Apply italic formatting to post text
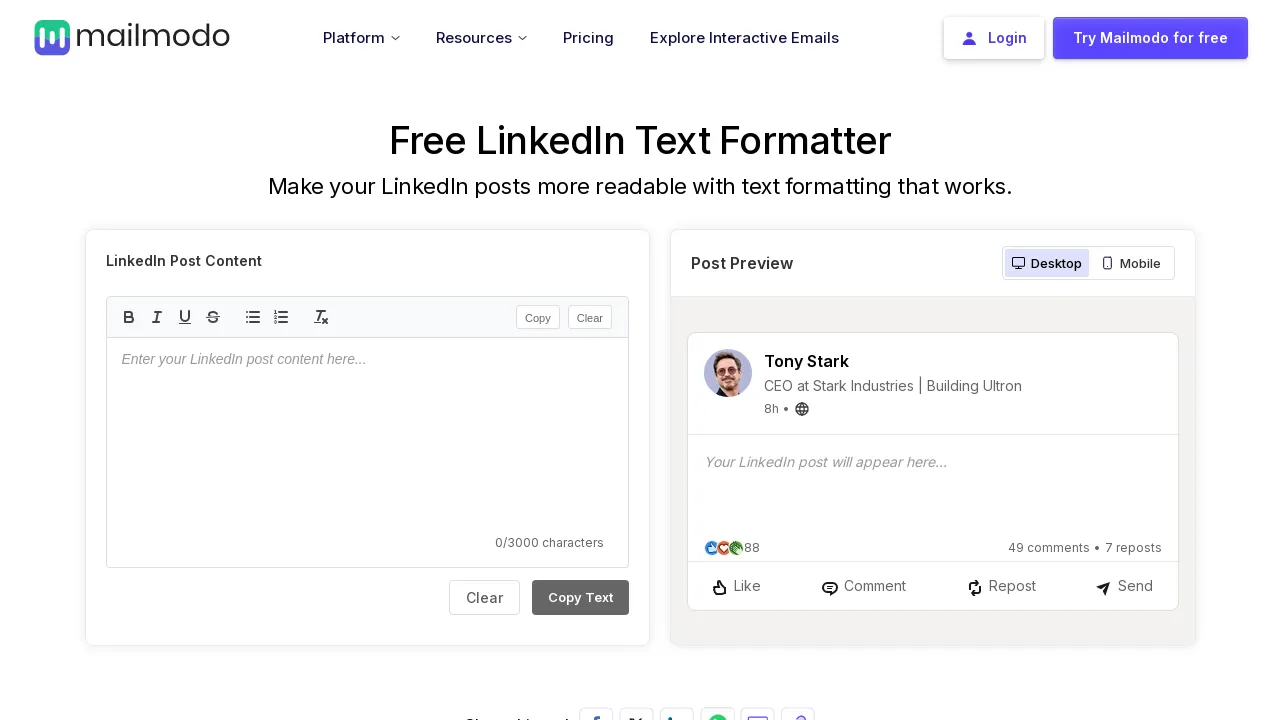This screenshot has height=720, width=1280. [x=157, y=317]
